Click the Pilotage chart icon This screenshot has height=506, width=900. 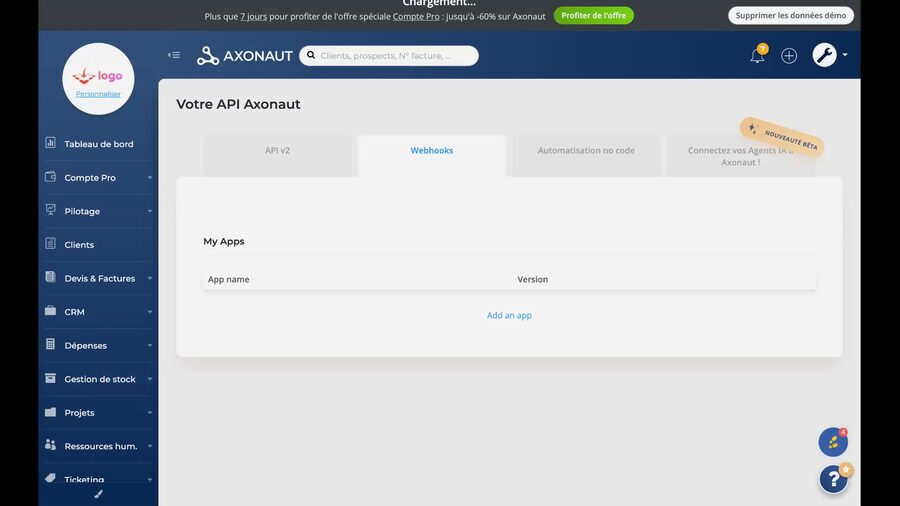[x=51, y=210]
